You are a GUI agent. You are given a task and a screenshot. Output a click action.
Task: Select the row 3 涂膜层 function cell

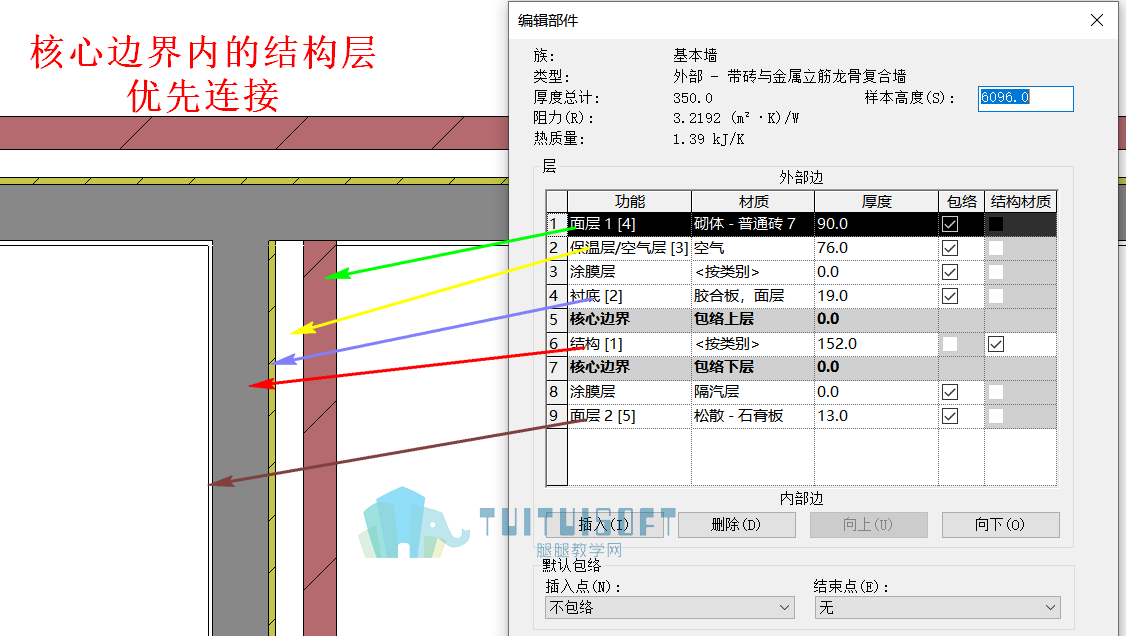tap(629, 272)
